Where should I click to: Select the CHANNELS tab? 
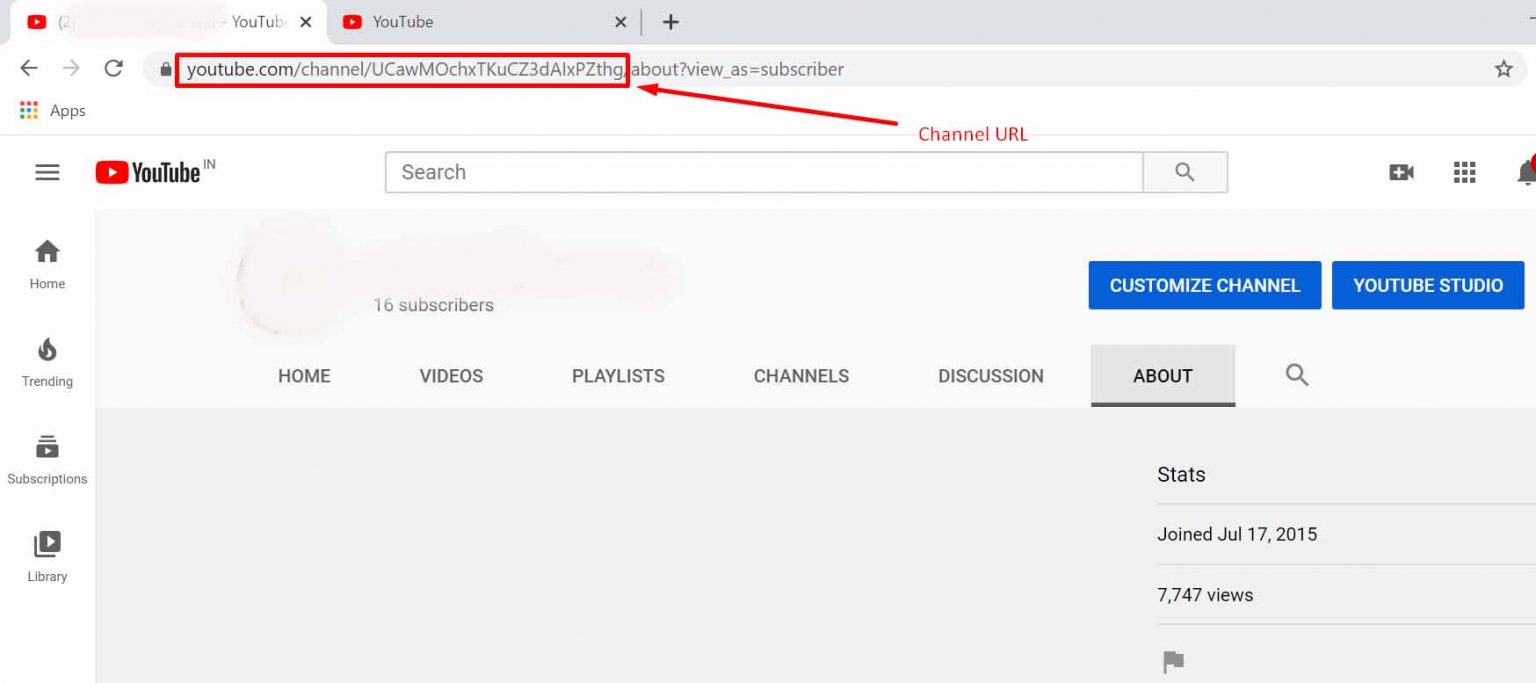pyautogui.click(x=801, y=376)
